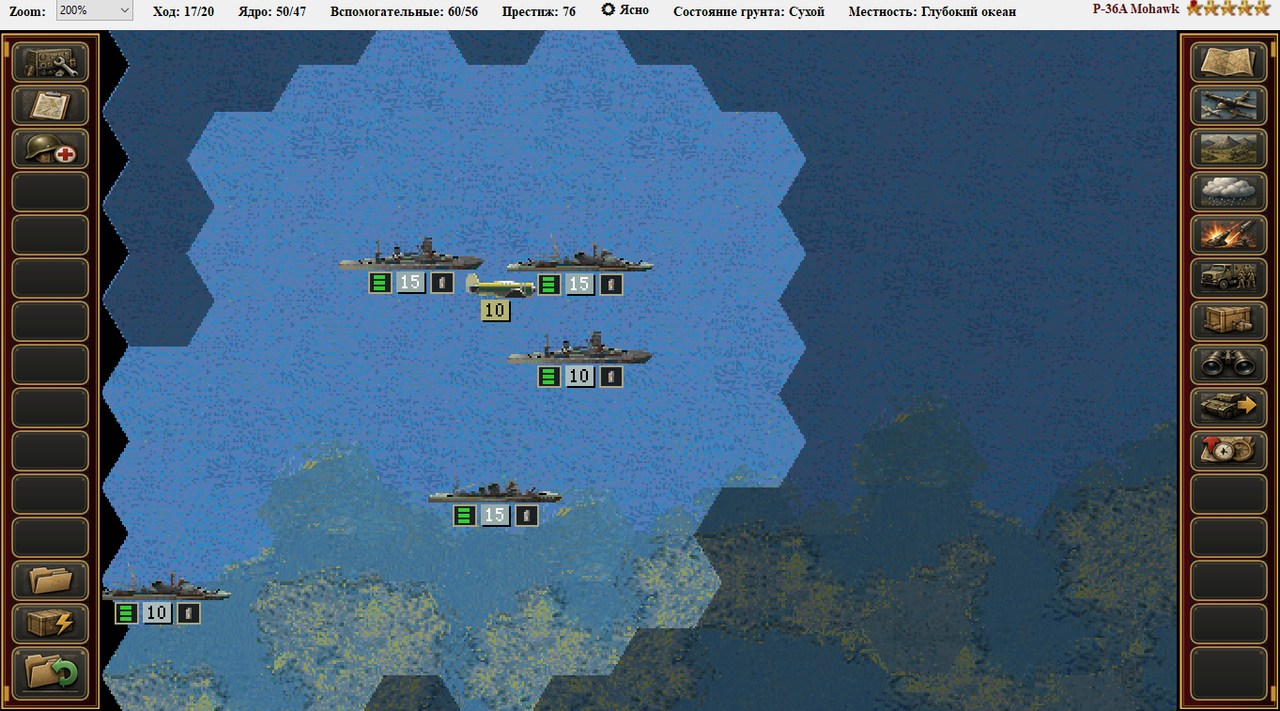1280x711 pixels.
Task: Open the folded strategic map button
Action: [x=1229, y=62]
